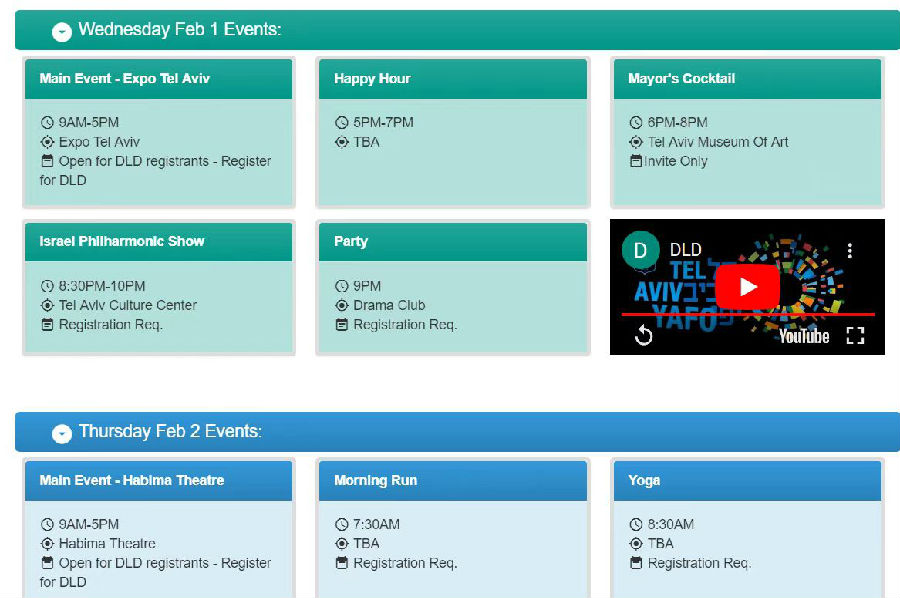This screenshot has height=598, width=900.
Task: Click calendar icon beside Party Registration Req.
Action: pos(342,325)
